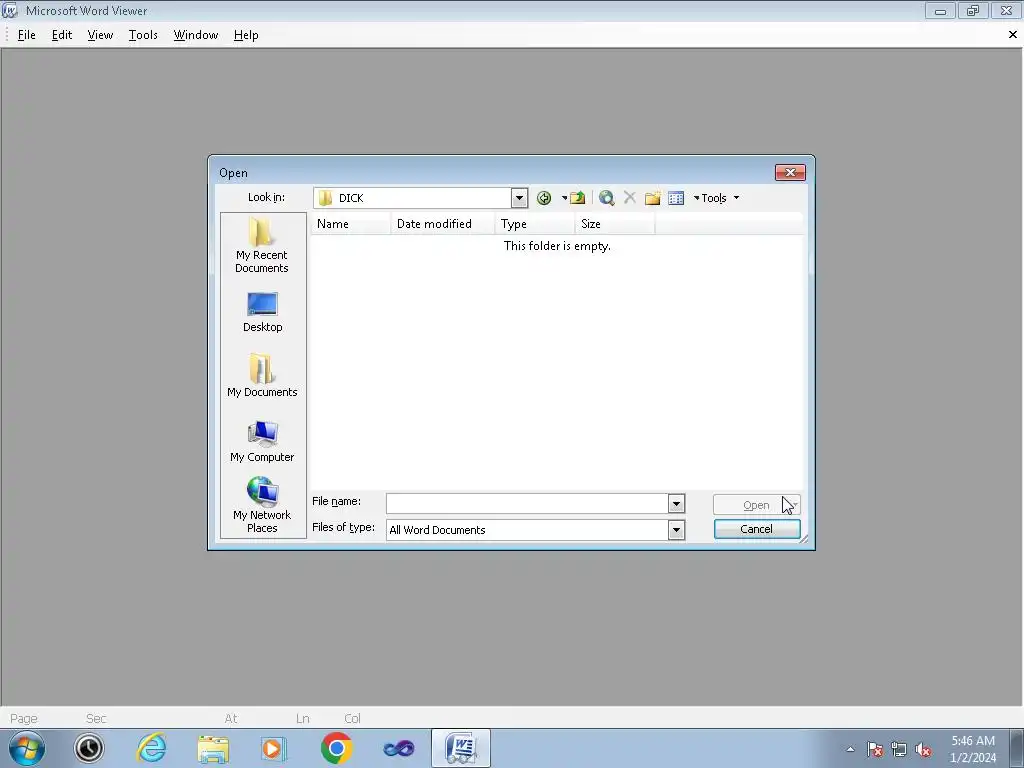Image resolution: width=1024 pixels, height=768 pixels.
Task: Open Windows Explorer from taskbar
Action: click(x=213, y=748)
